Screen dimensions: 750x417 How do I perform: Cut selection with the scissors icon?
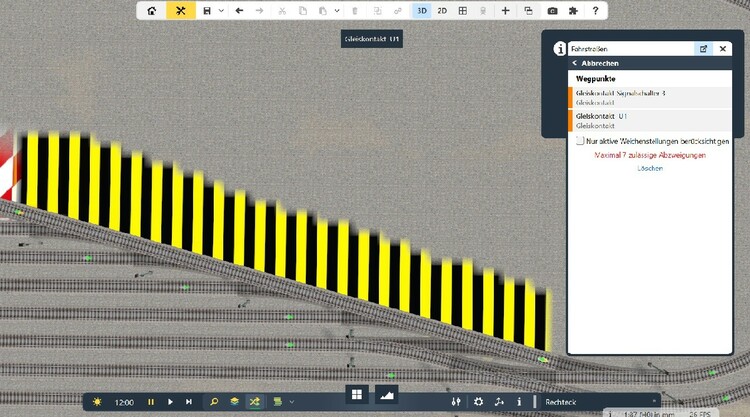tap(282, 11)
